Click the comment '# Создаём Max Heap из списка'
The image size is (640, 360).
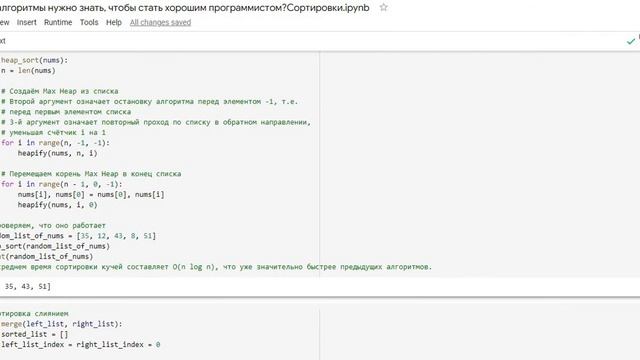pyautogui.click(x=60, y=91)
